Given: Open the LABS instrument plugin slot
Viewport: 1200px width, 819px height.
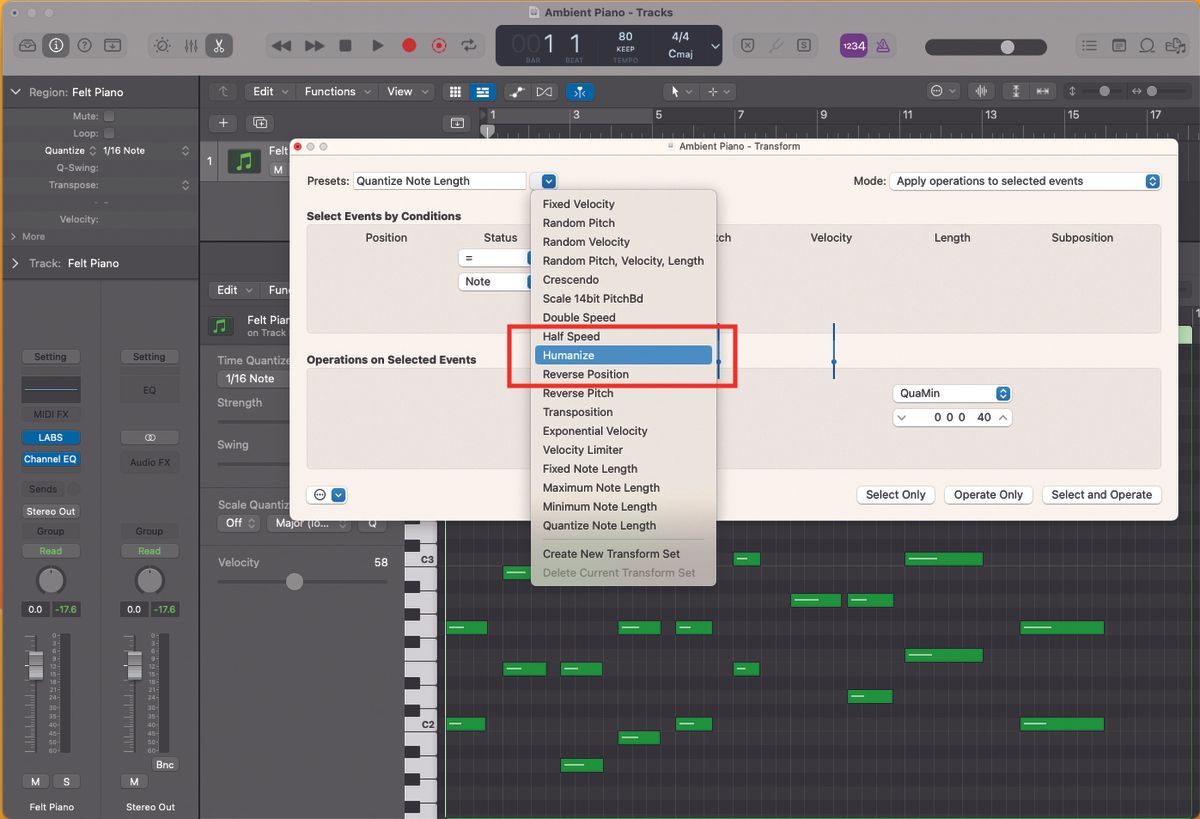Looking at the screenshot, I should point(51,438).
